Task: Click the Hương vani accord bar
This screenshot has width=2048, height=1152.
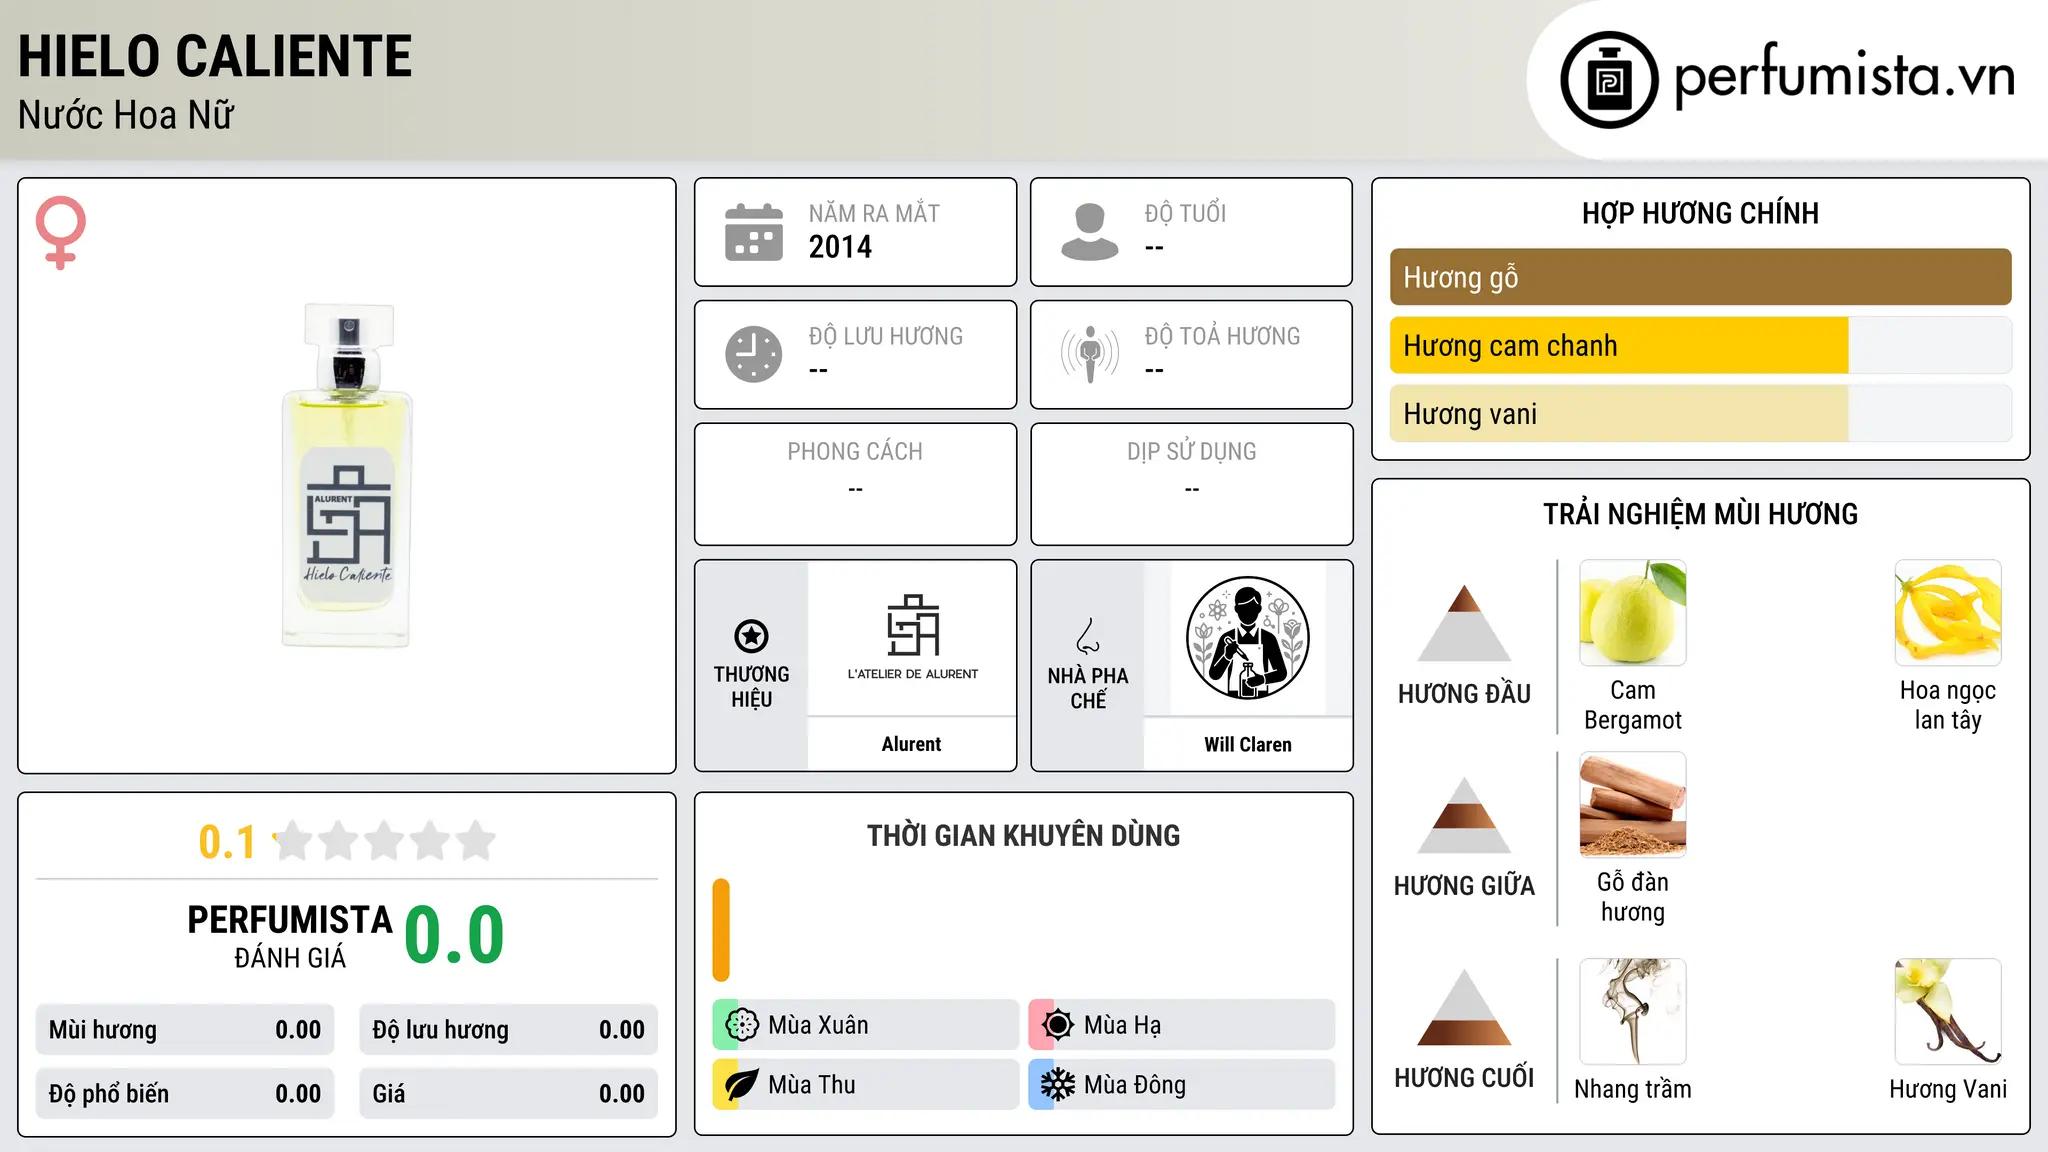Action: point(1701,414)
